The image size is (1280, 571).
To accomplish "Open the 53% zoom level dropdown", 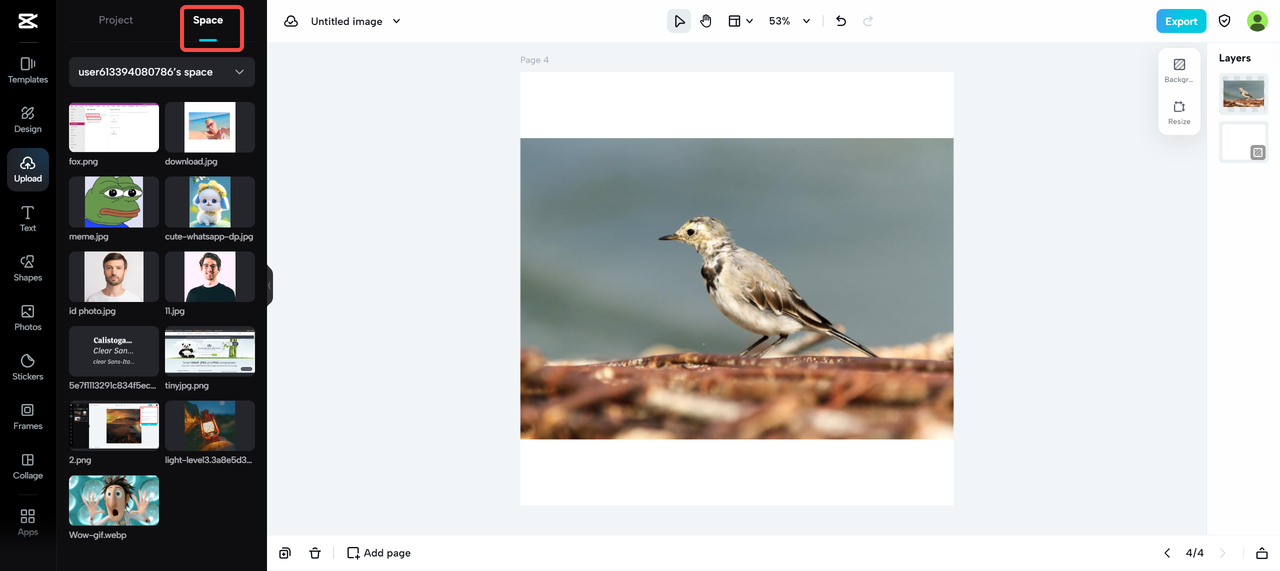I will [x=789, y=21].
